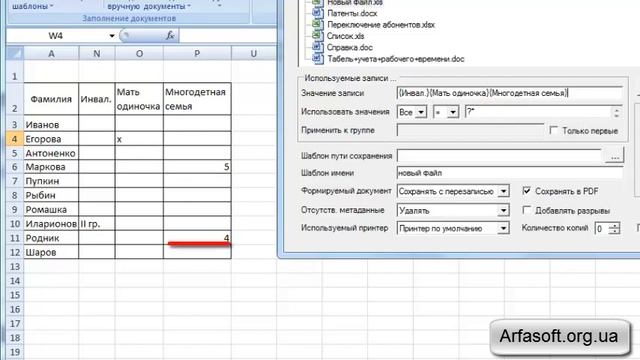Open the Используемый принтер dropdown
The image size is (640, 360).
(504, 228)
